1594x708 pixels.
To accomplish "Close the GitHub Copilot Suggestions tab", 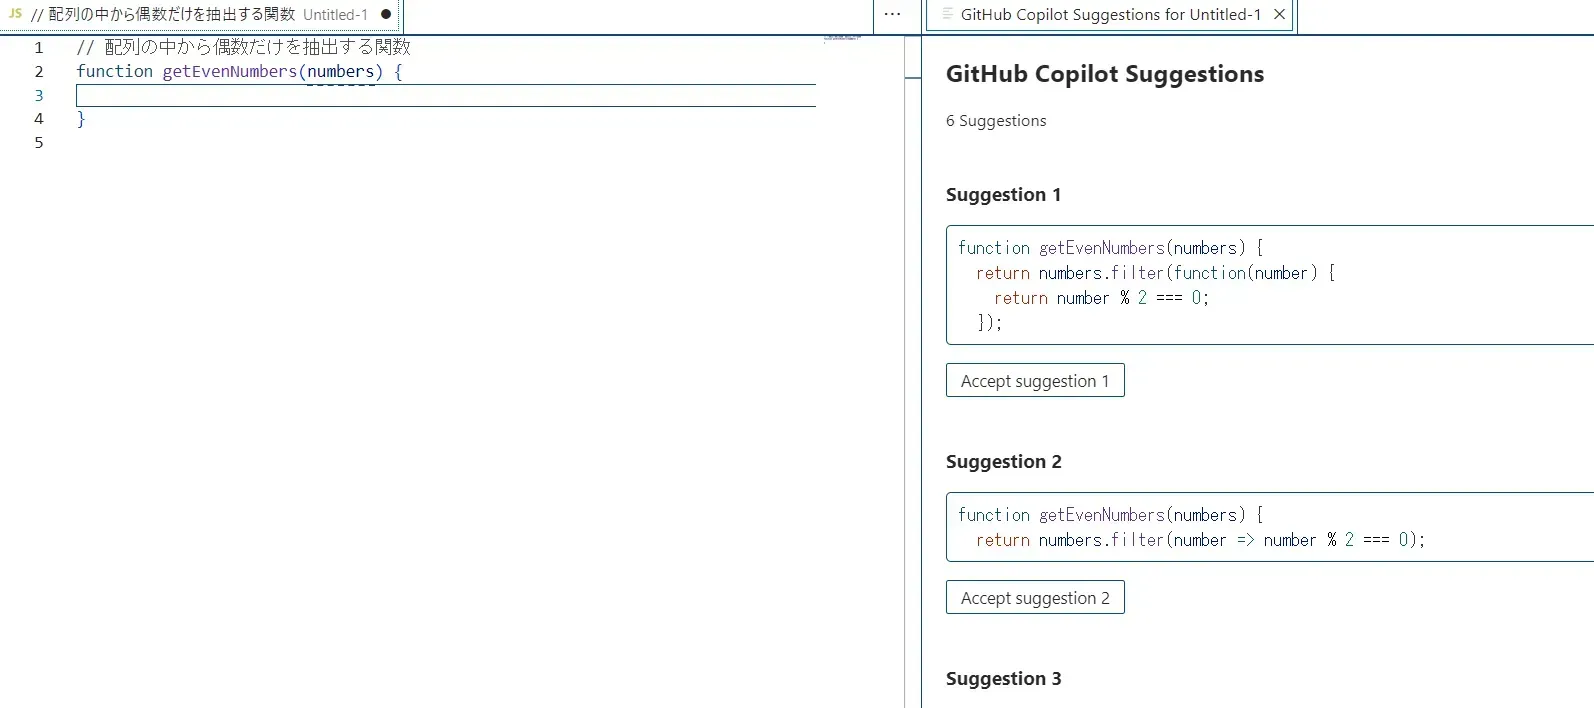I will (x=1279, y=14).
